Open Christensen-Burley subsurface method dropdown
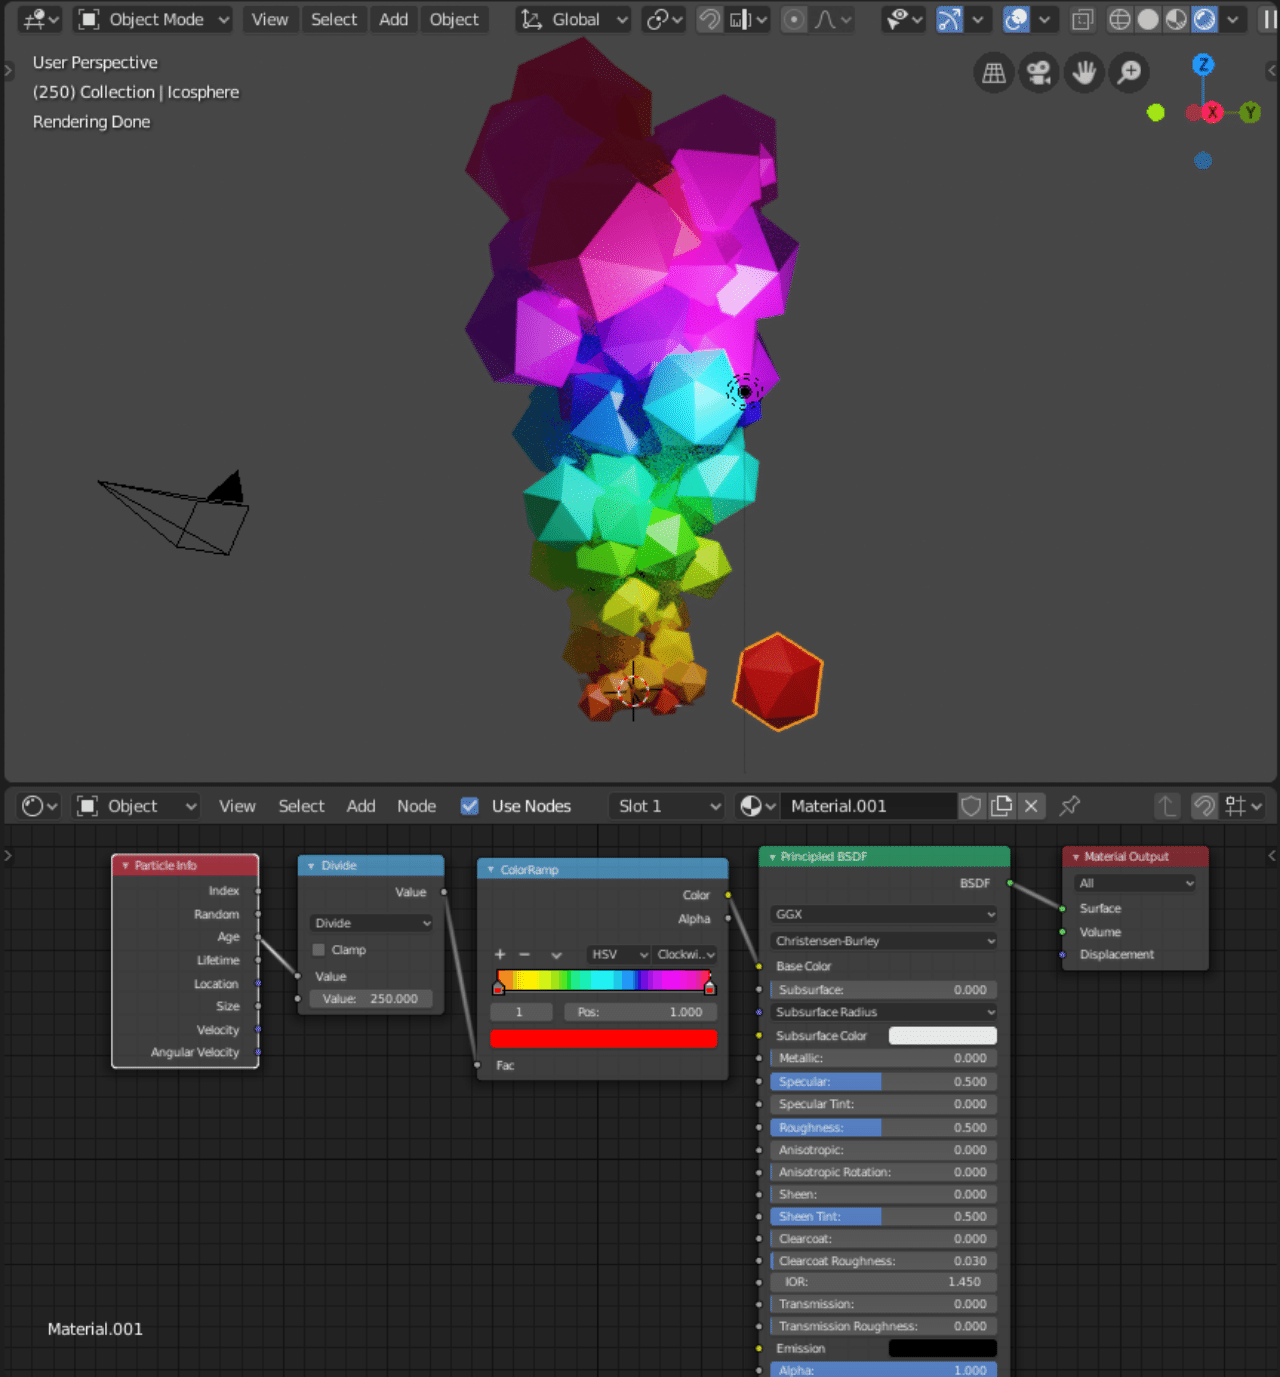The image size is (1280, 1377). point(884,941)
